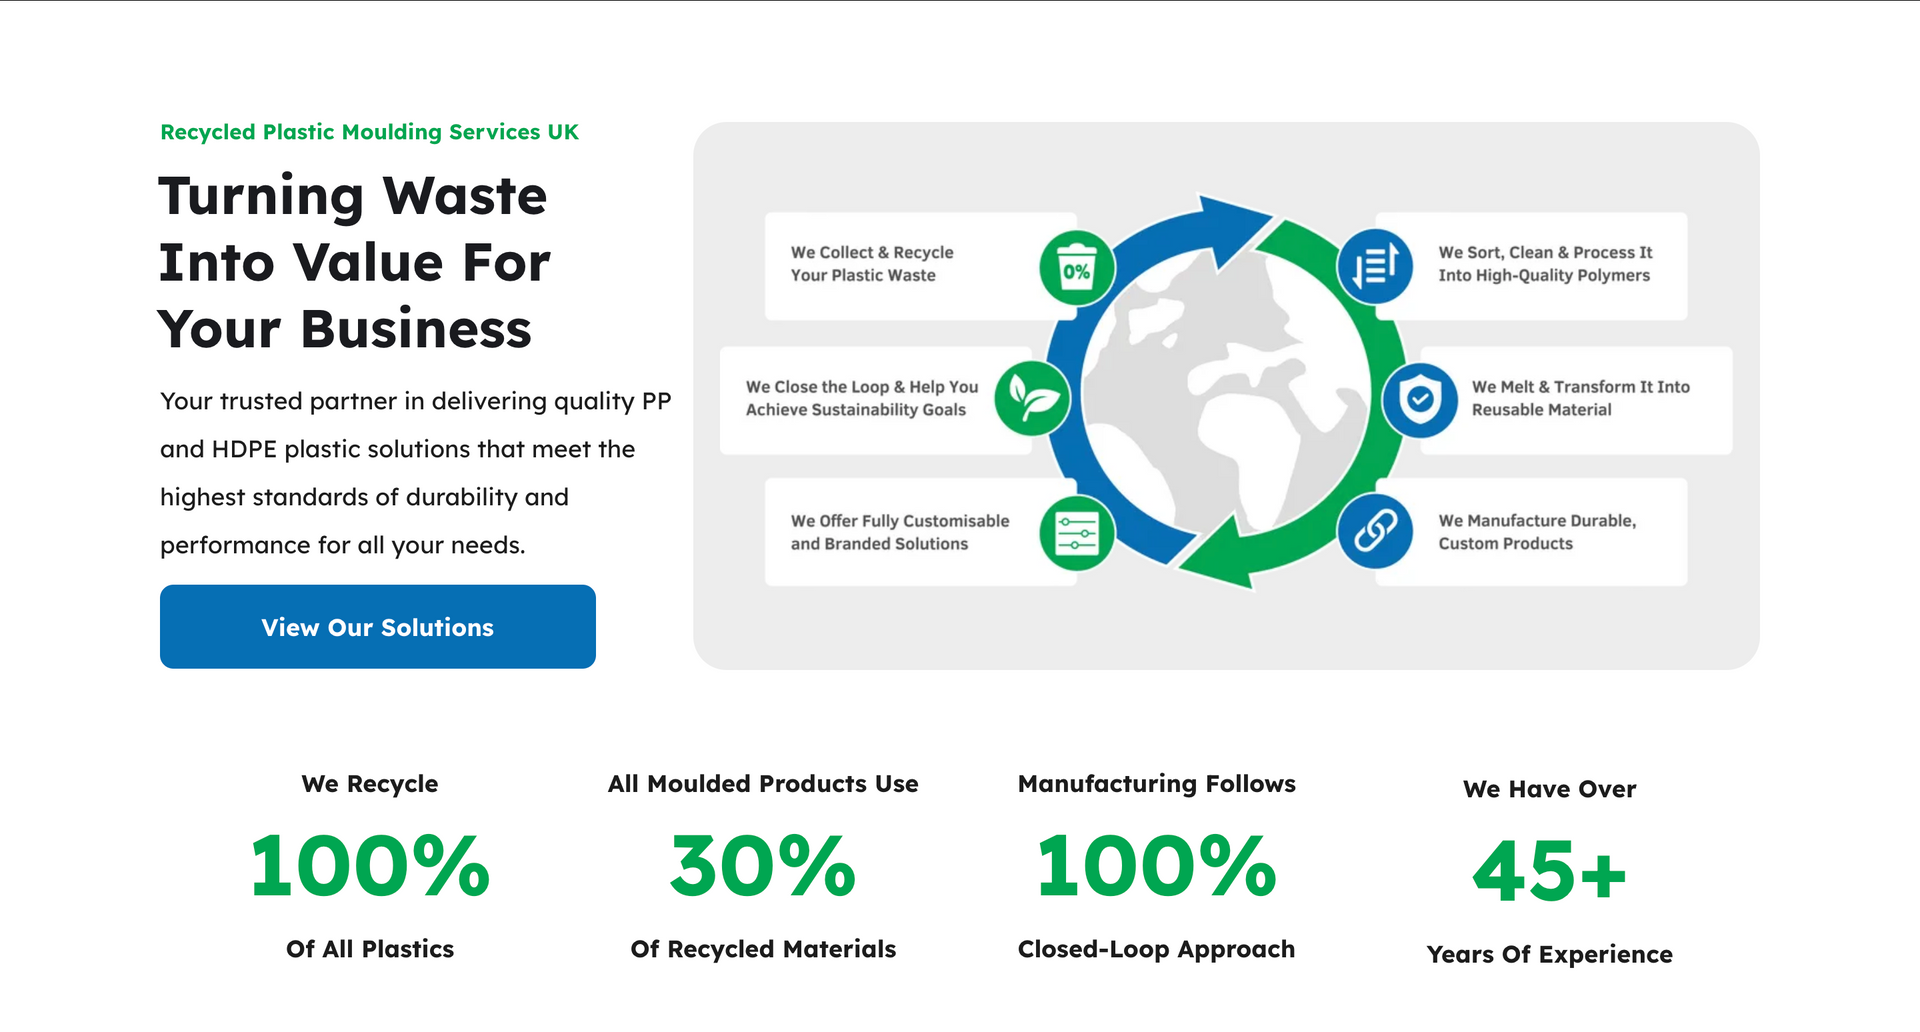Select the We Sort, Clean & Process card
Screen dimensions: 1920x1032
1545,265
